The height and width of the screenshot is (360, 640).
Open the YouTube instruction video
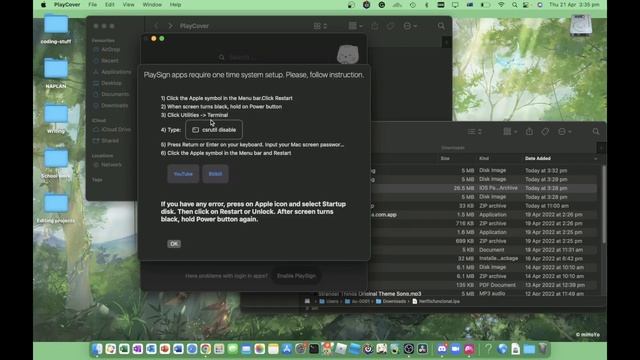pyautogui.click(x=183, y=174)
